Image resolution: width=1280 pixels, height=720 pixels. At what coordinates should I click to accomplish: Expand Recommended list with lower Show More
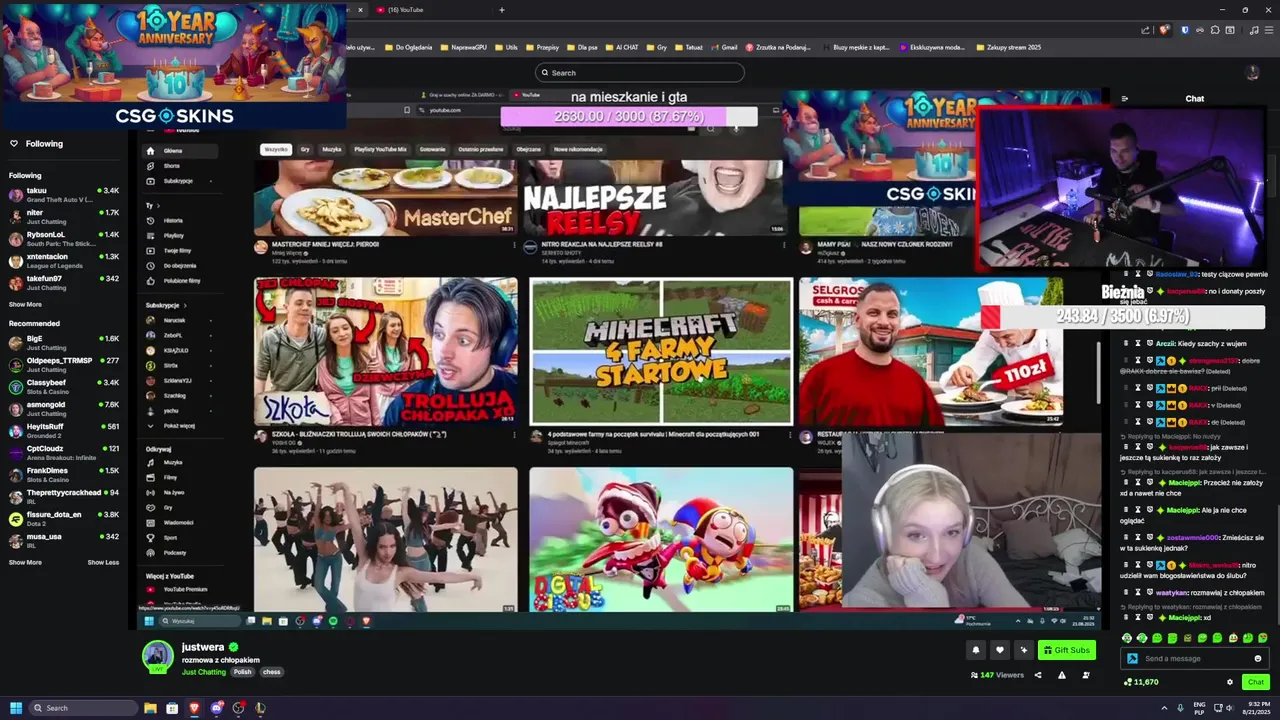(x=25, y=562)
